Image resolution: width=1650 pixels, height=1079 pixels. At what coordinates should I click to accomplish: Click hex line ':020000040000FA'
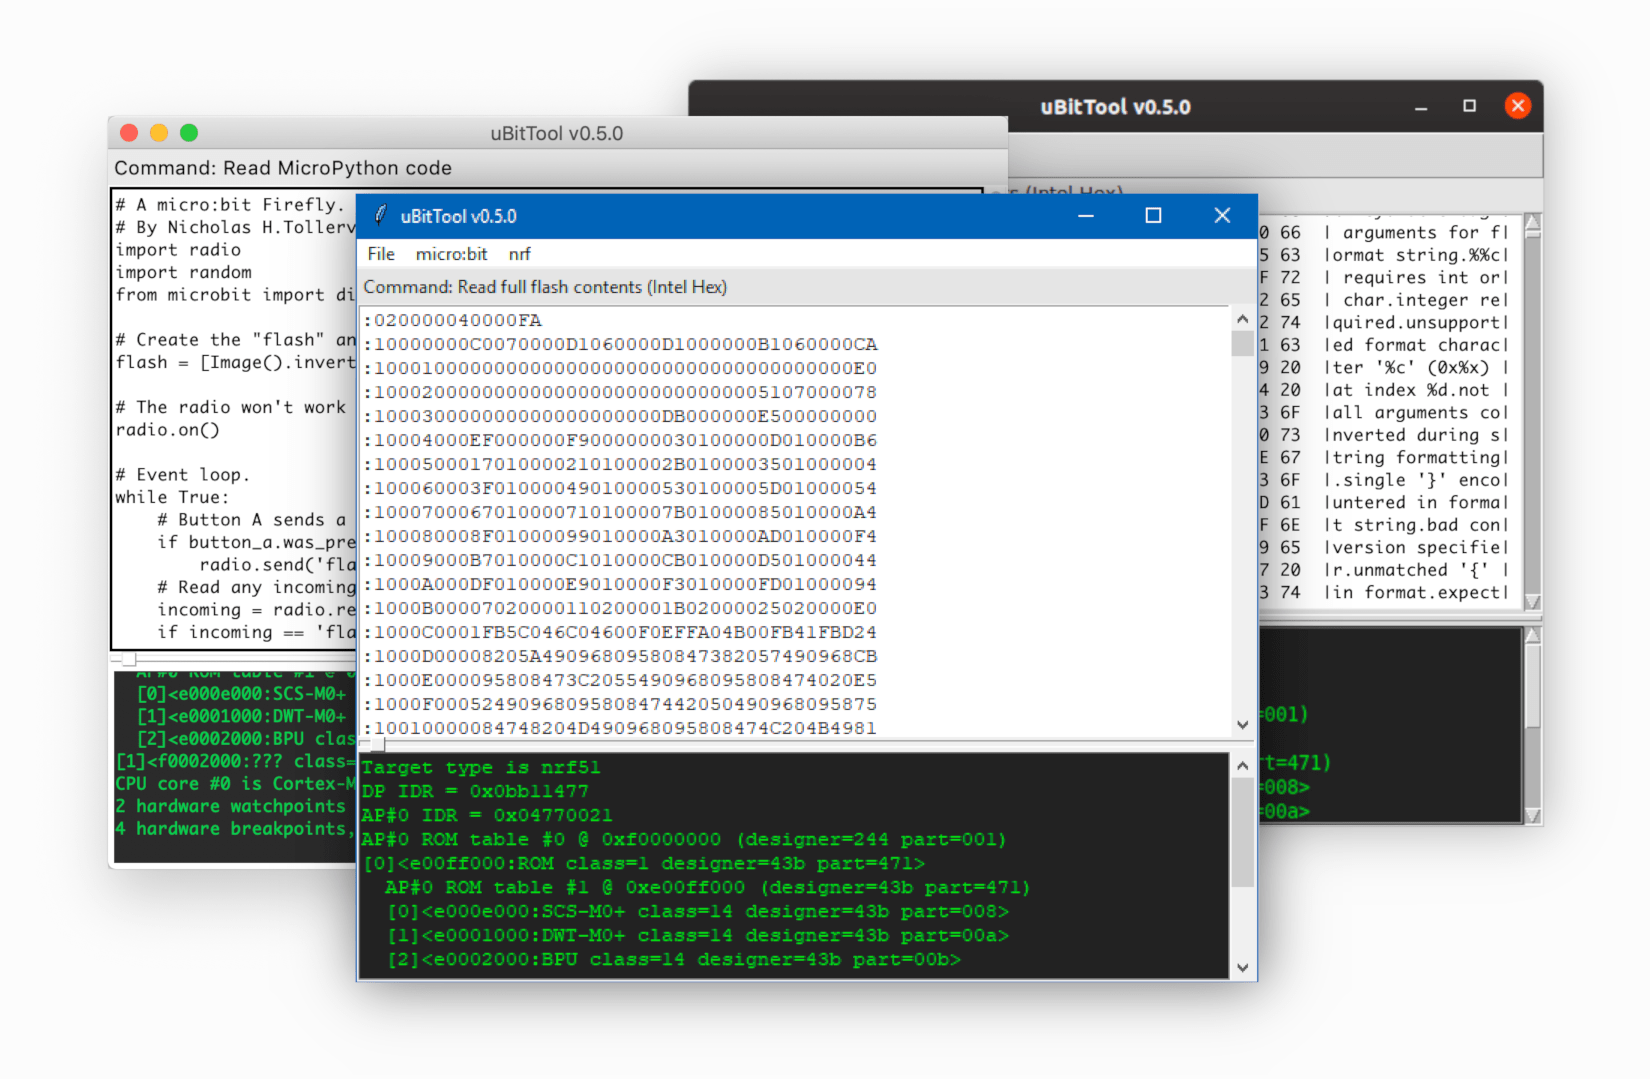(x=453, y=320)
